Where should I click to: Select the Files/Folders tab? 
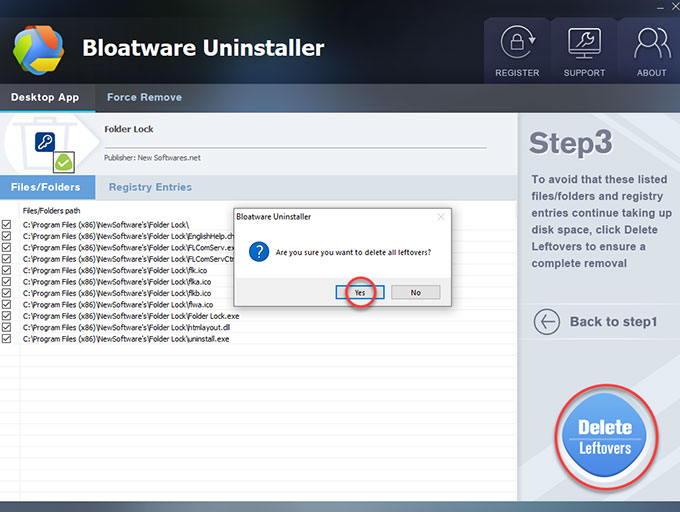coord(47,187)
